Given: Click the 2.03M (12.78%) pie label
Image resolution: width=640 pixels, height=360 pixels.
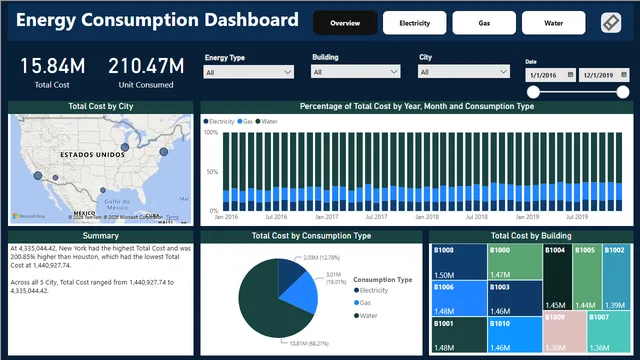Looking at the screenshot, I should [322, 258].
